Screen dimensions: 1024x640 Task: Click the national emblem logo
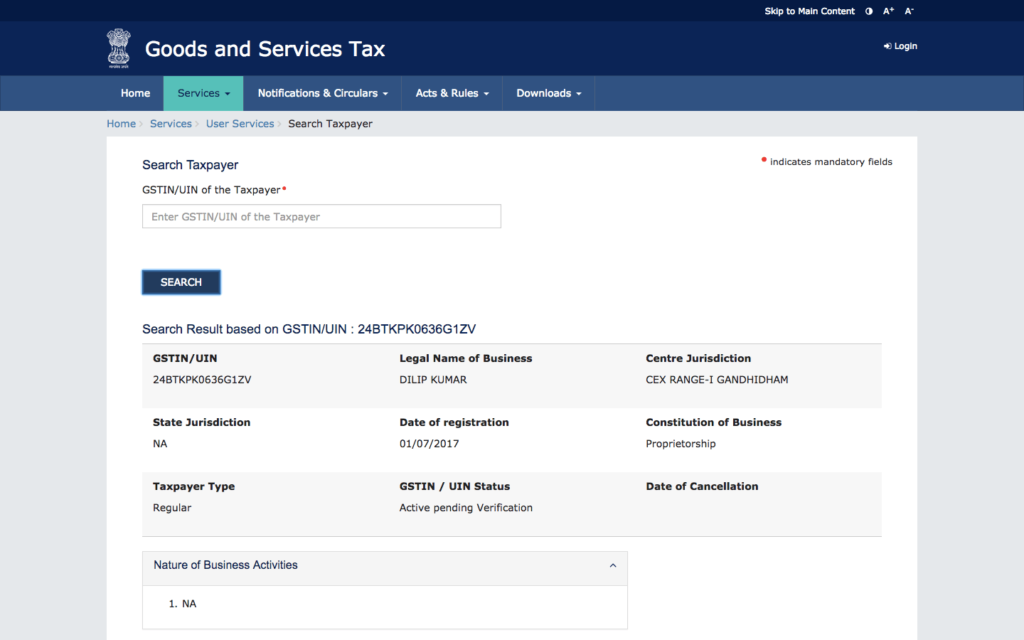[118, 48]
